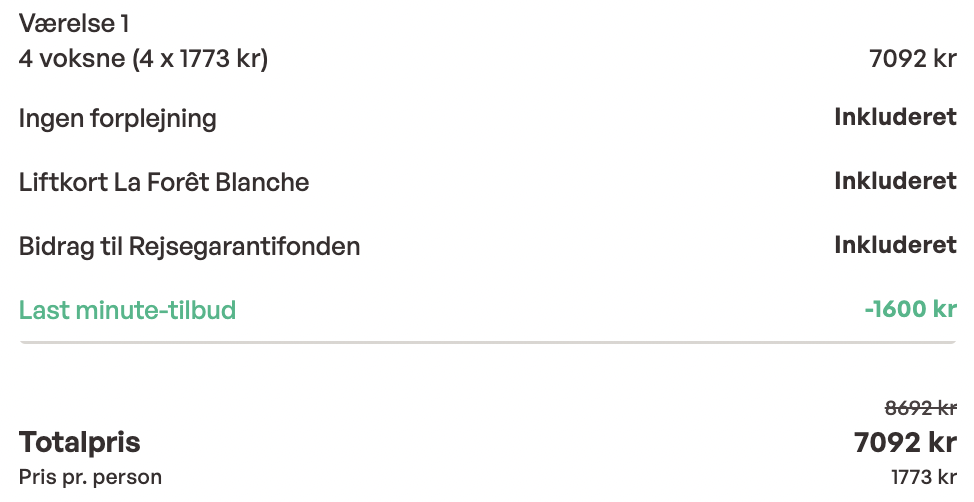Click Inkluderet next to Ingen forplejning
This screenshot has width=974, height=502.
[x=895, y=117]
